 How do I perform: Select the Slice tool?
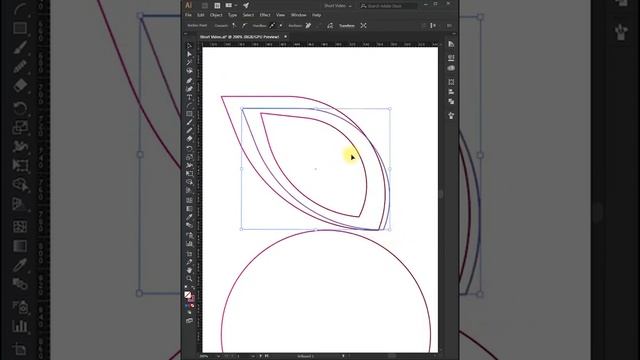pos(189,262)
